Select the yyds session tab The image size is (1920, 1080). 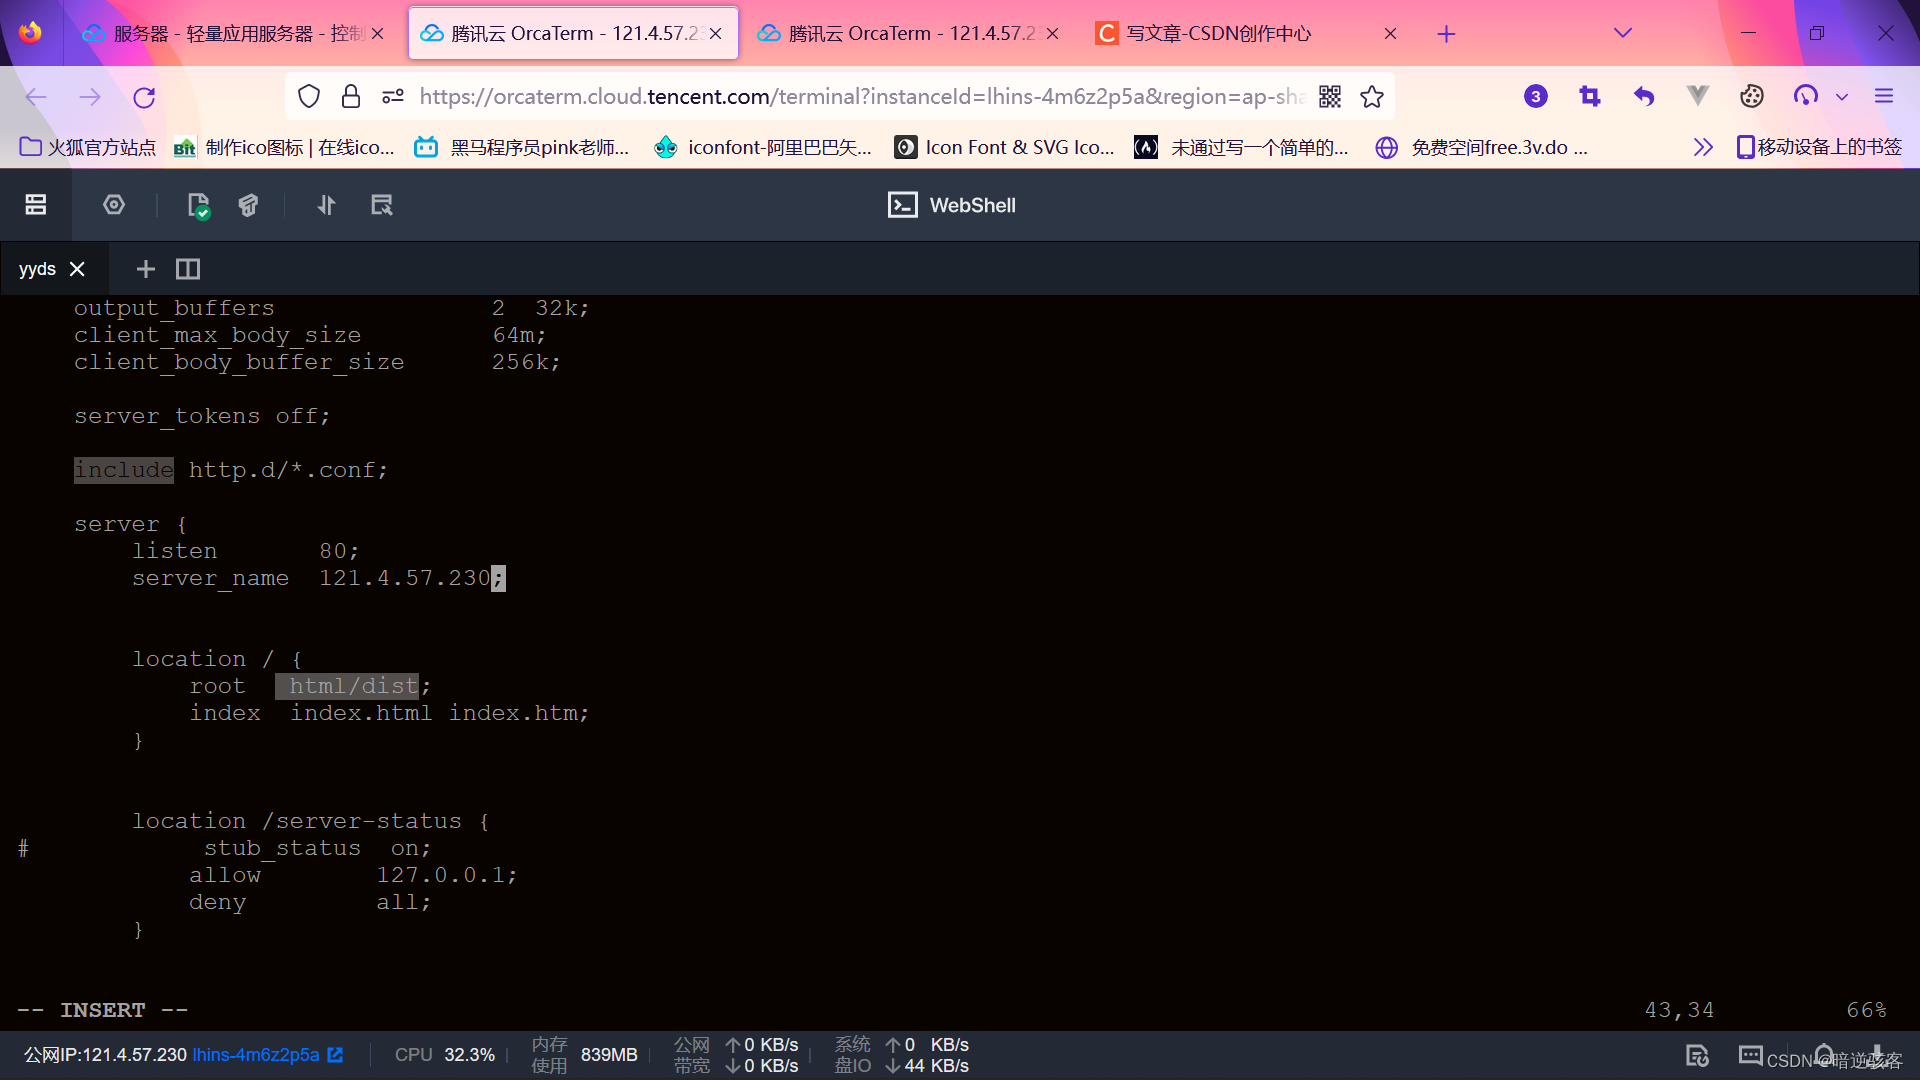click(37, 269)
